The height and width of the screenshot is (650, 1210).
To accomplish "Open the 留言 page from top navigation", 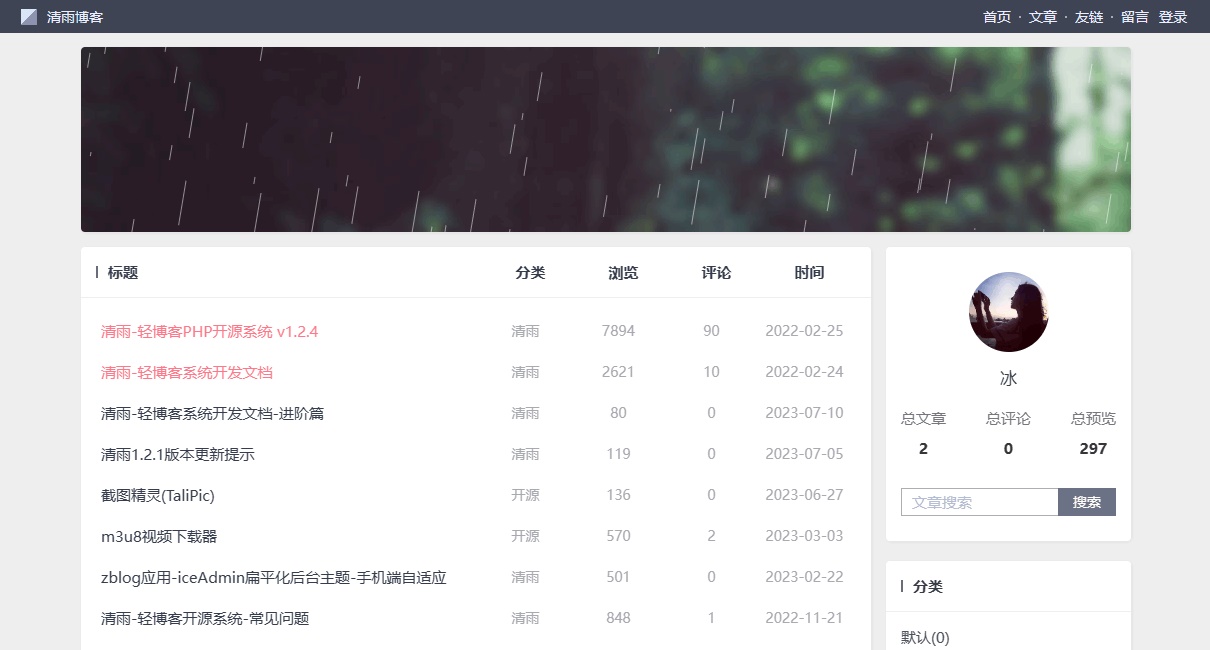I will 1133,17.
